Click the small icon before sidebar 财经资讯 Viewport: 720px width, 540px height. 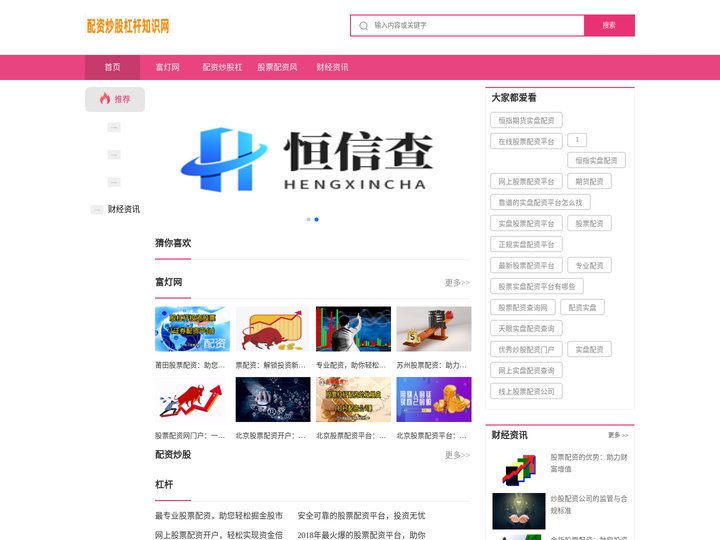97,210
